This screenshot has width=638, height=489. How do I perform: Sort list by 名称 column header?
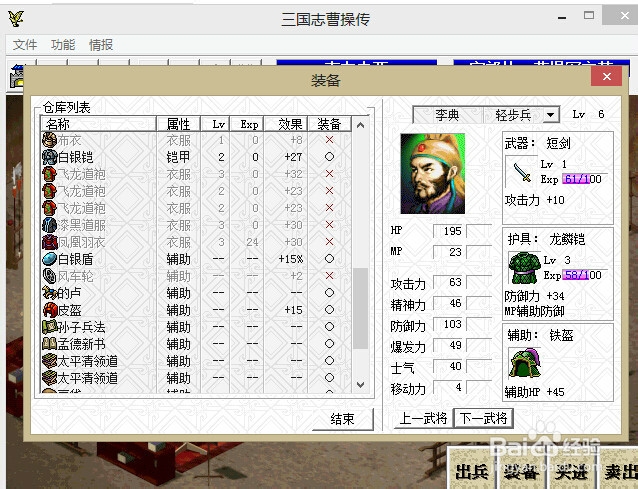tap(98, 124)
